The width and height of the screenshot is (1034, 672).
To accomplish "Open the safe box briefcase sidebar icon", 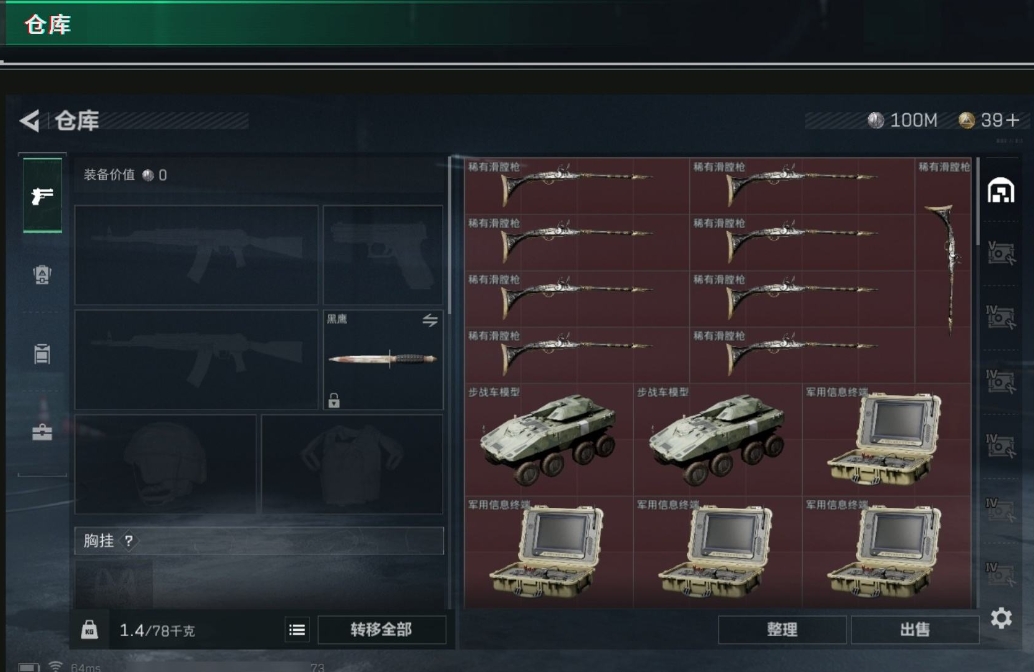I will click(x=42, y=432).
